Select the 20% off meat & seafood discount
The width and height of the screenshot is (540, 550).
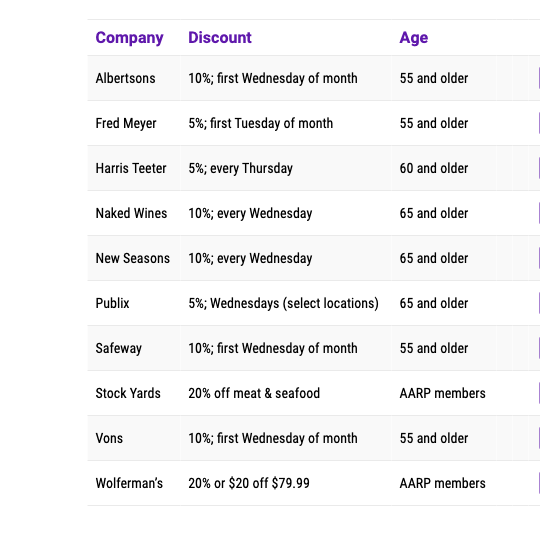[254, 393]
